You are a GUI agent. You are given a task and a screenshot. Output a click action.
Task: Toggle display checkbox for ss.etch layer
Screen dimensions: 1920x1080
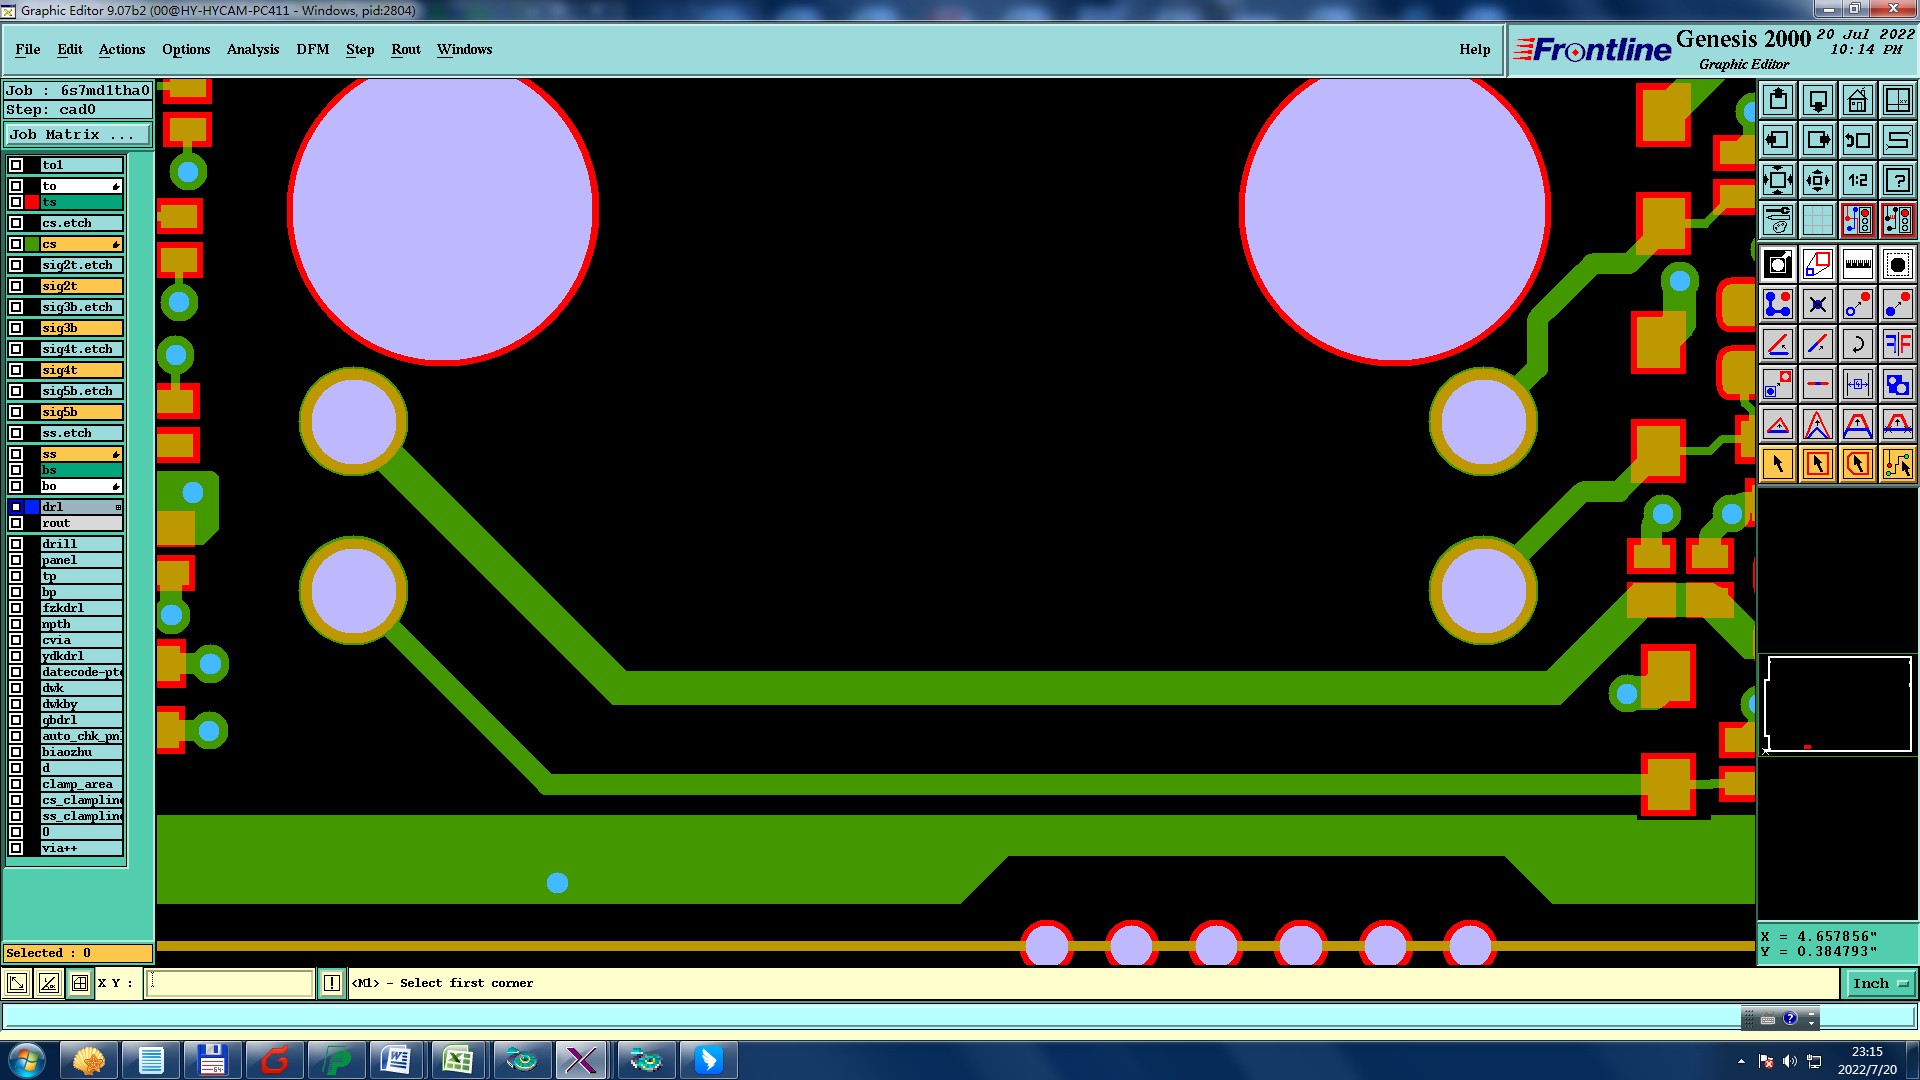pos(16,433)
